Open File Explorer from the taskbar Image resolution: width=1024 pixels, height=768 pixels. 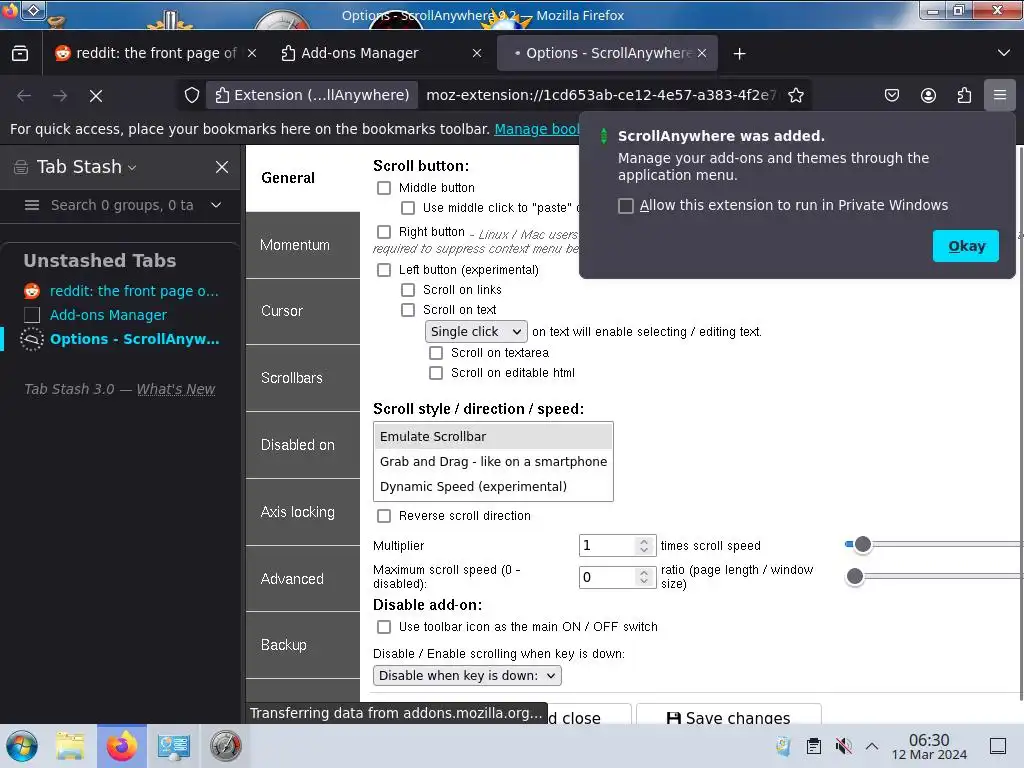tap(70, 746)
